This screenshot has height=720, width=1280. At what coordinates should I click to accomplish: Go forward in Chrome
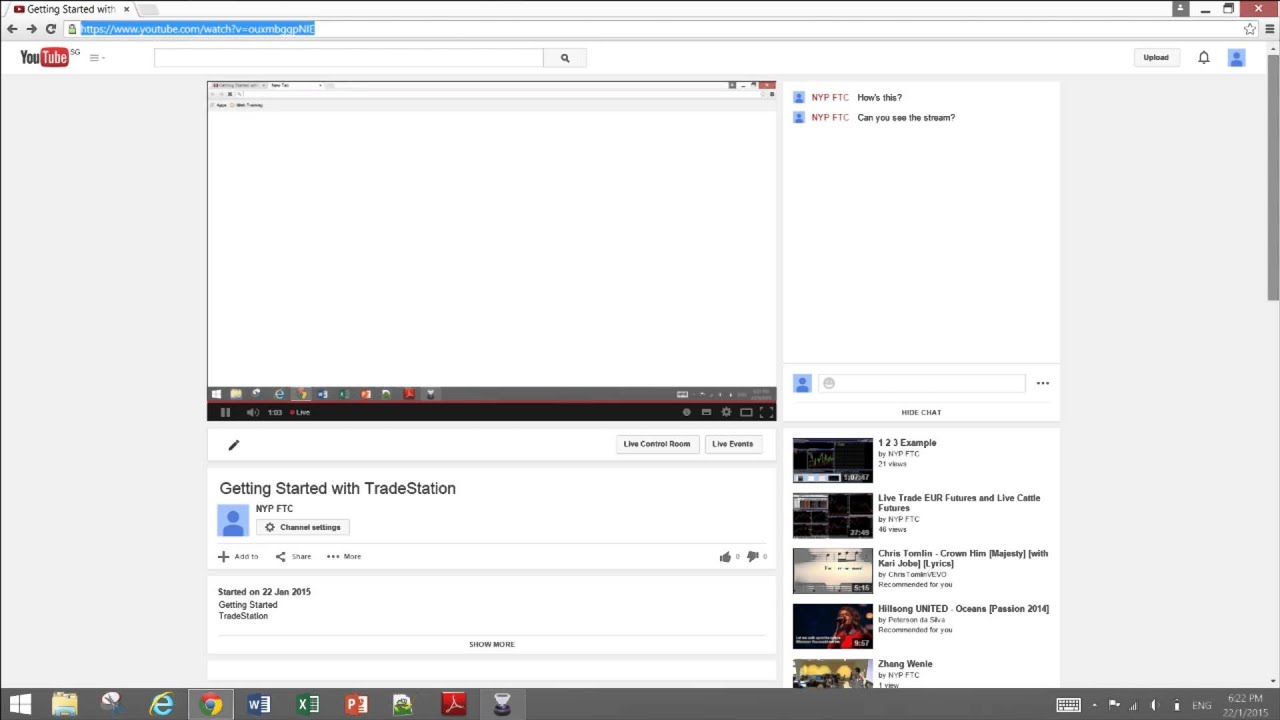point(31,29)
